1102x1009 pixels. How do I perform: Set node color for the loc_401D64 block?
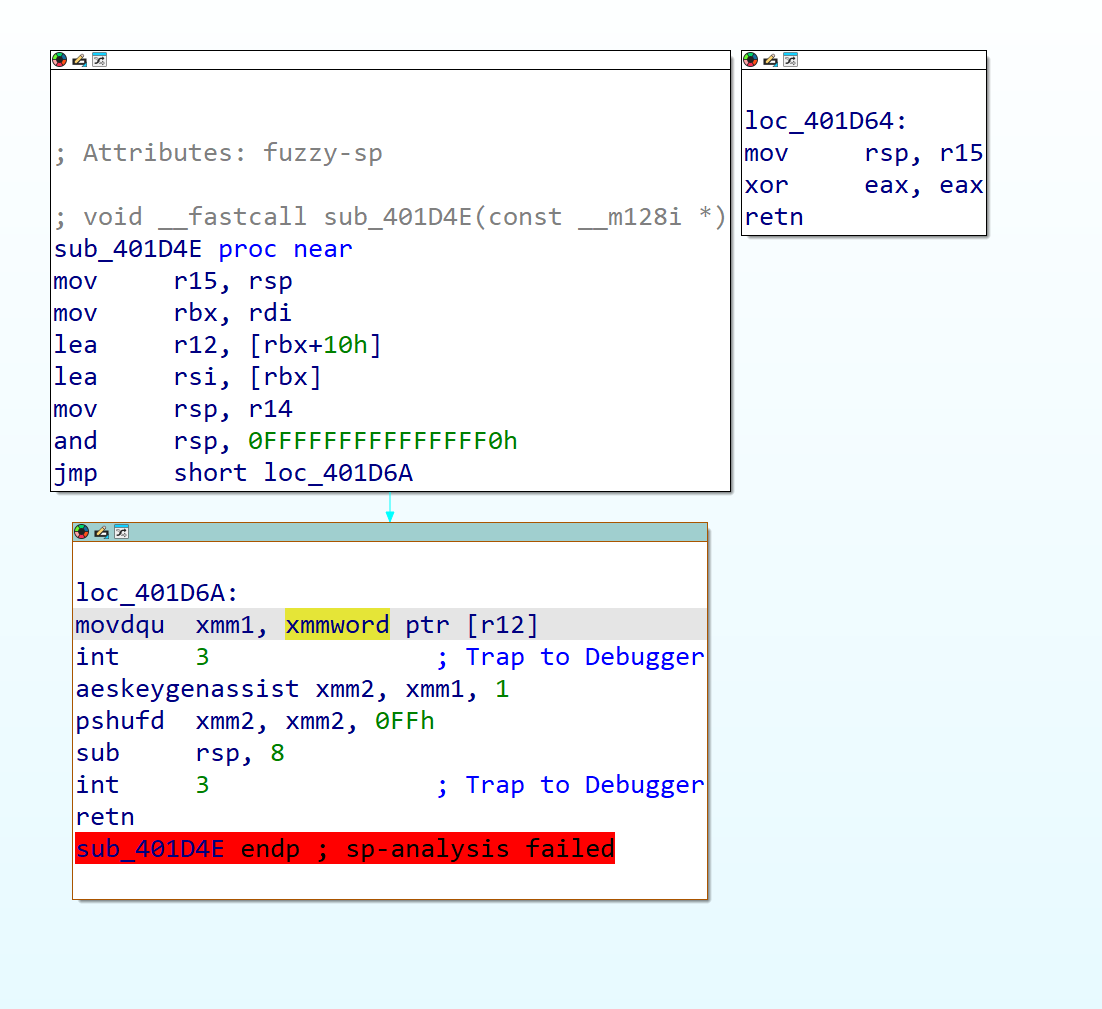point(751,60)
